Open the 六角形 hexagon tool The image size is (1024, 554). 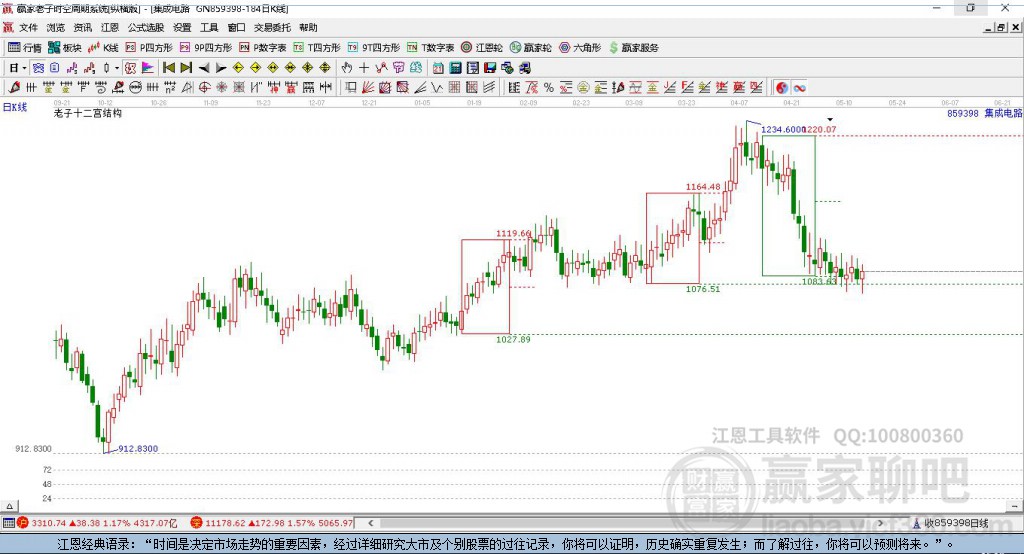[580, 48]
